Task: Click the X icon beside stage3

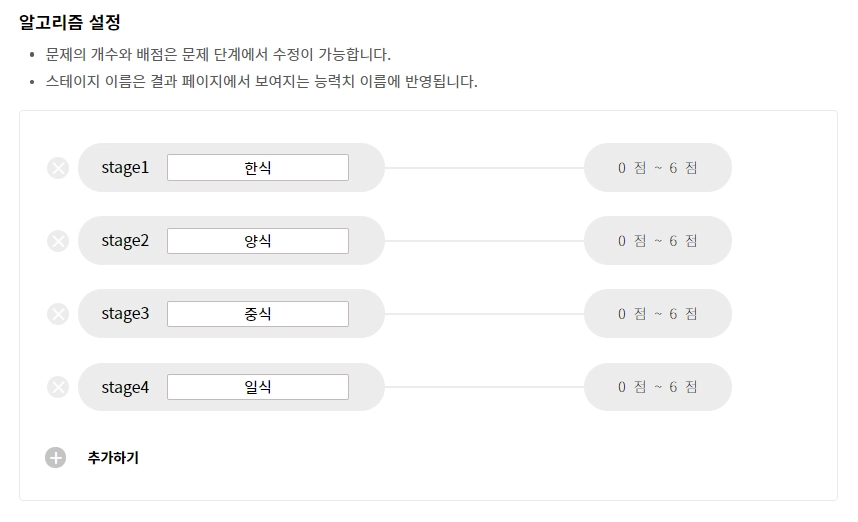Action: click(x=58, y=314)
